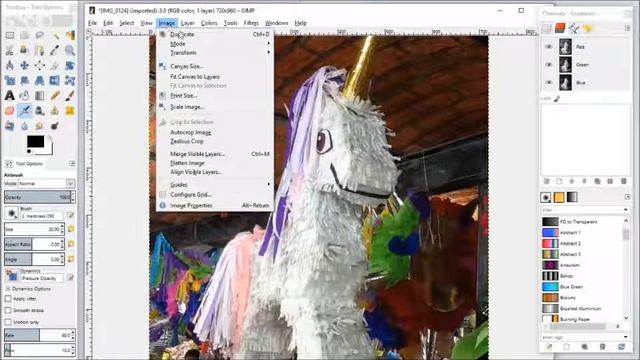
Task: Expand the Dynamics Options section
Action: click(x=8, y=289)
